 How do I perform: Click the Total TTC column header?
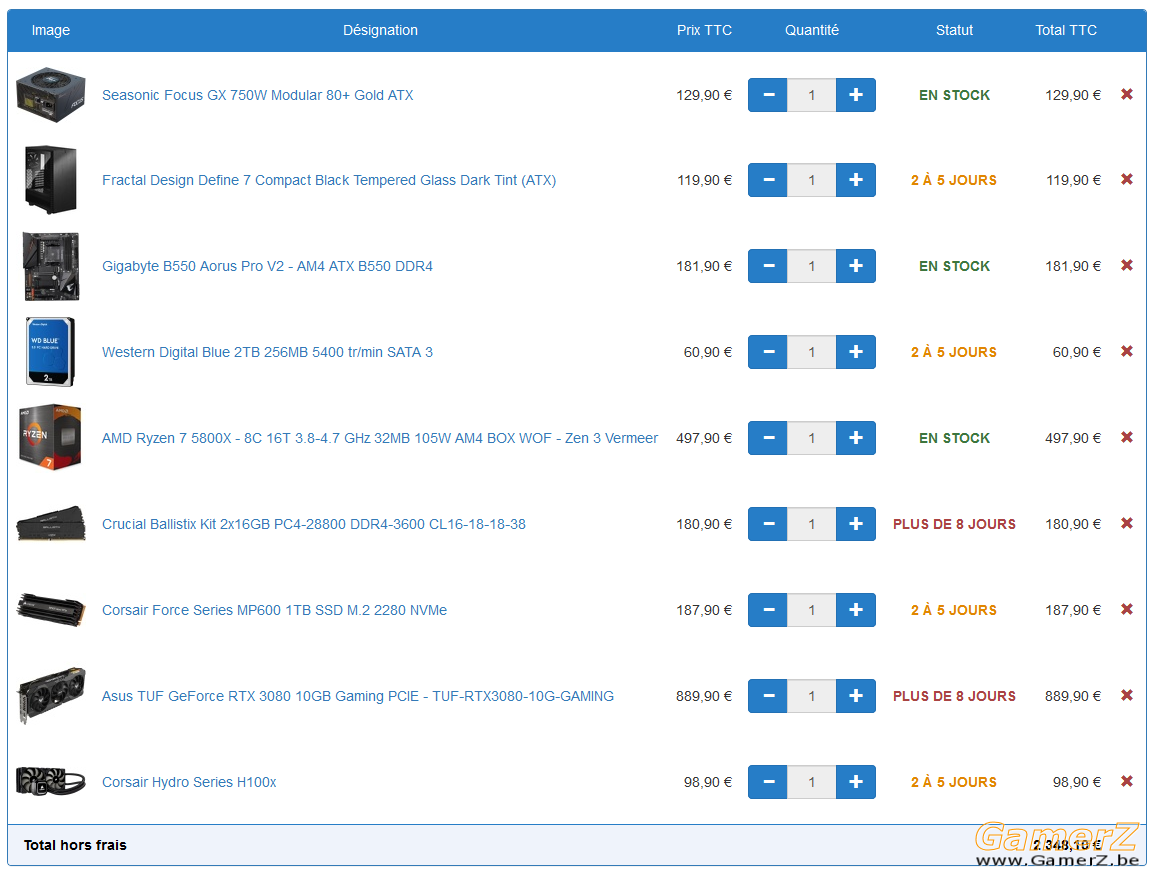1065,30
